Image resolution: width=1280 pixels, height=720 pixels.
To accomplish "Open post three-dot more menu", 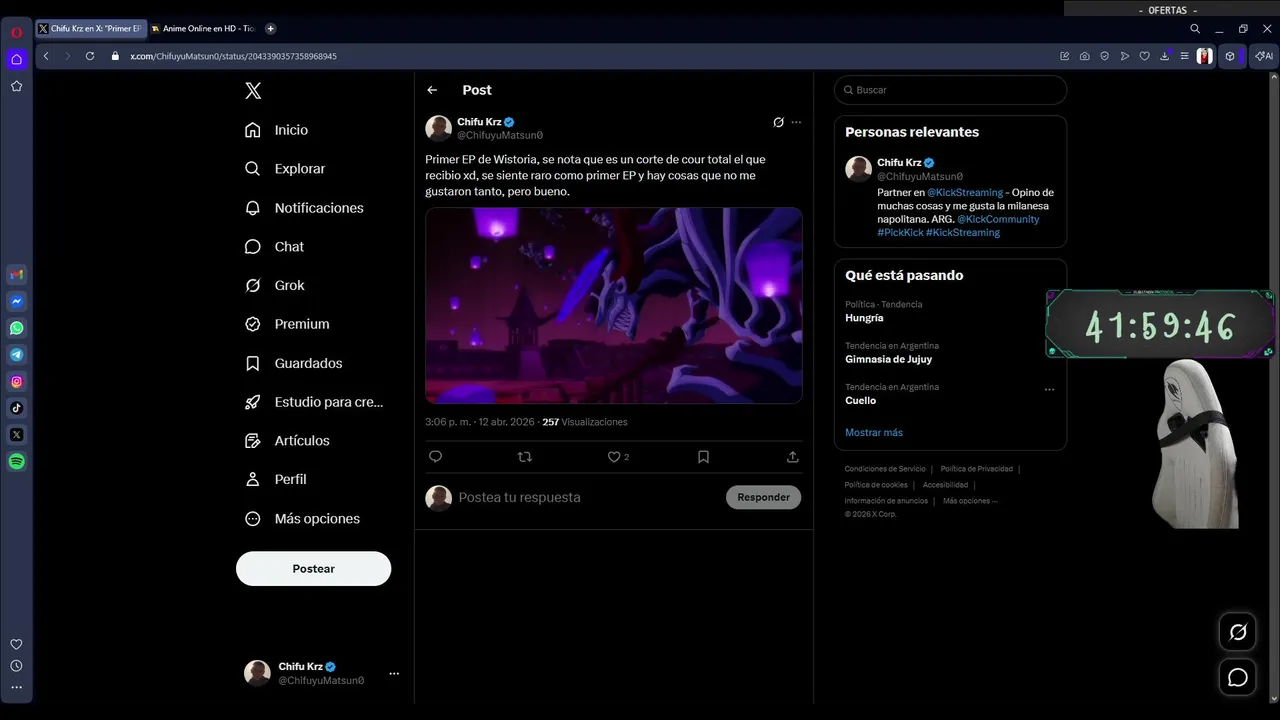I will (796, 122).
